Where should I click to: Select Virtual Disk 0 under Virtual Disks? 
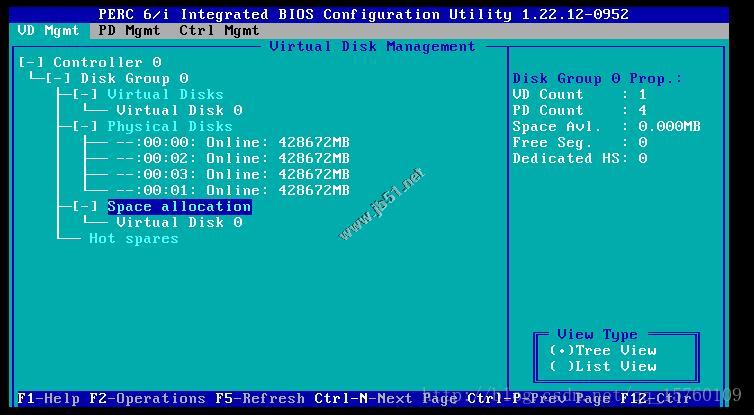click(x=179, y=110)
